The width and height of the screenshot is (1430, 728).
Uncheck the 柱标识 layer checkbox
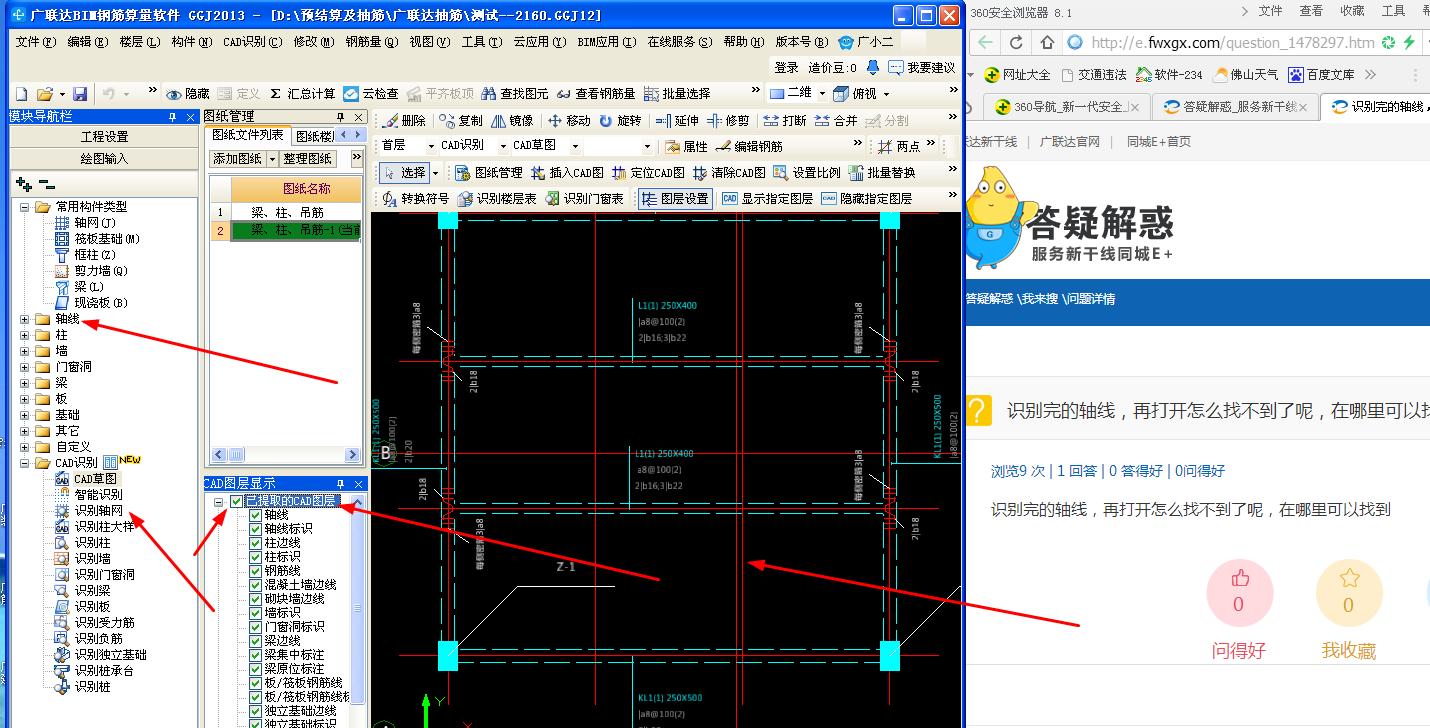coord(255,557)
